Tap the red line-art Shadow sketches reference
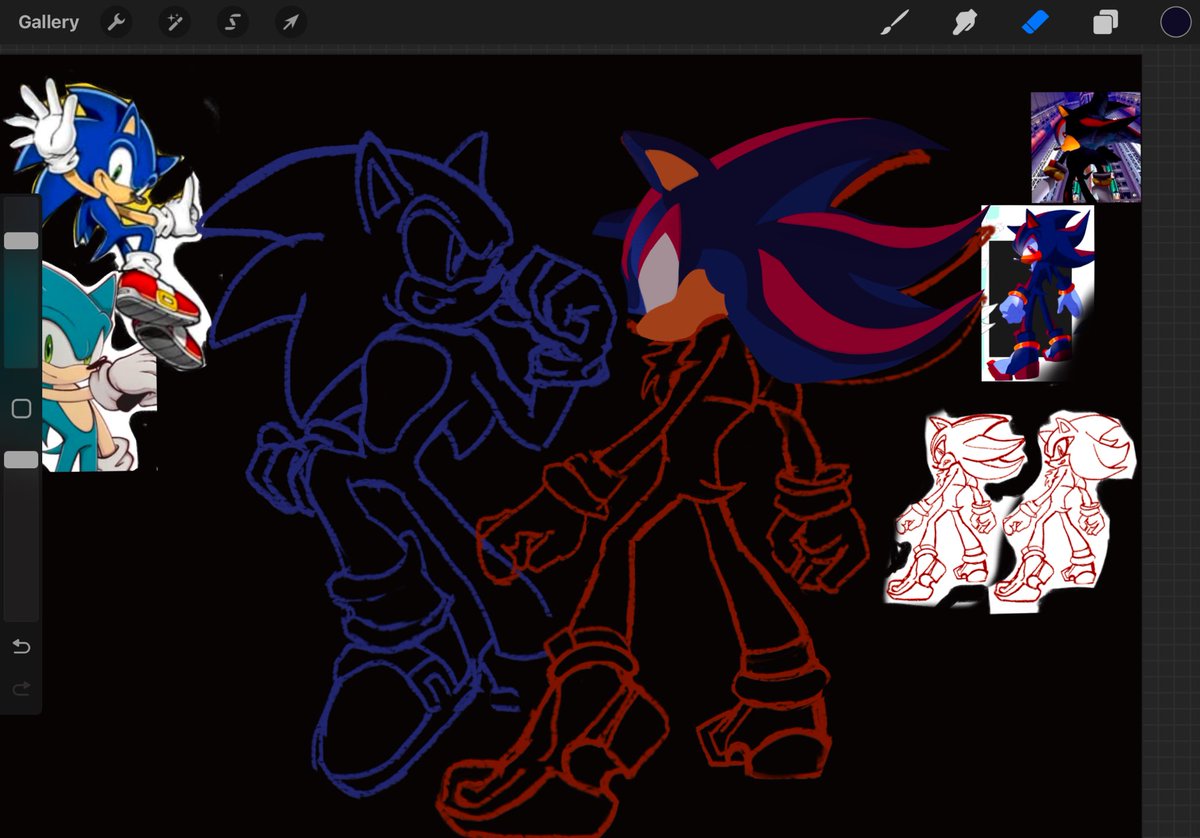 pos(1012,510)
